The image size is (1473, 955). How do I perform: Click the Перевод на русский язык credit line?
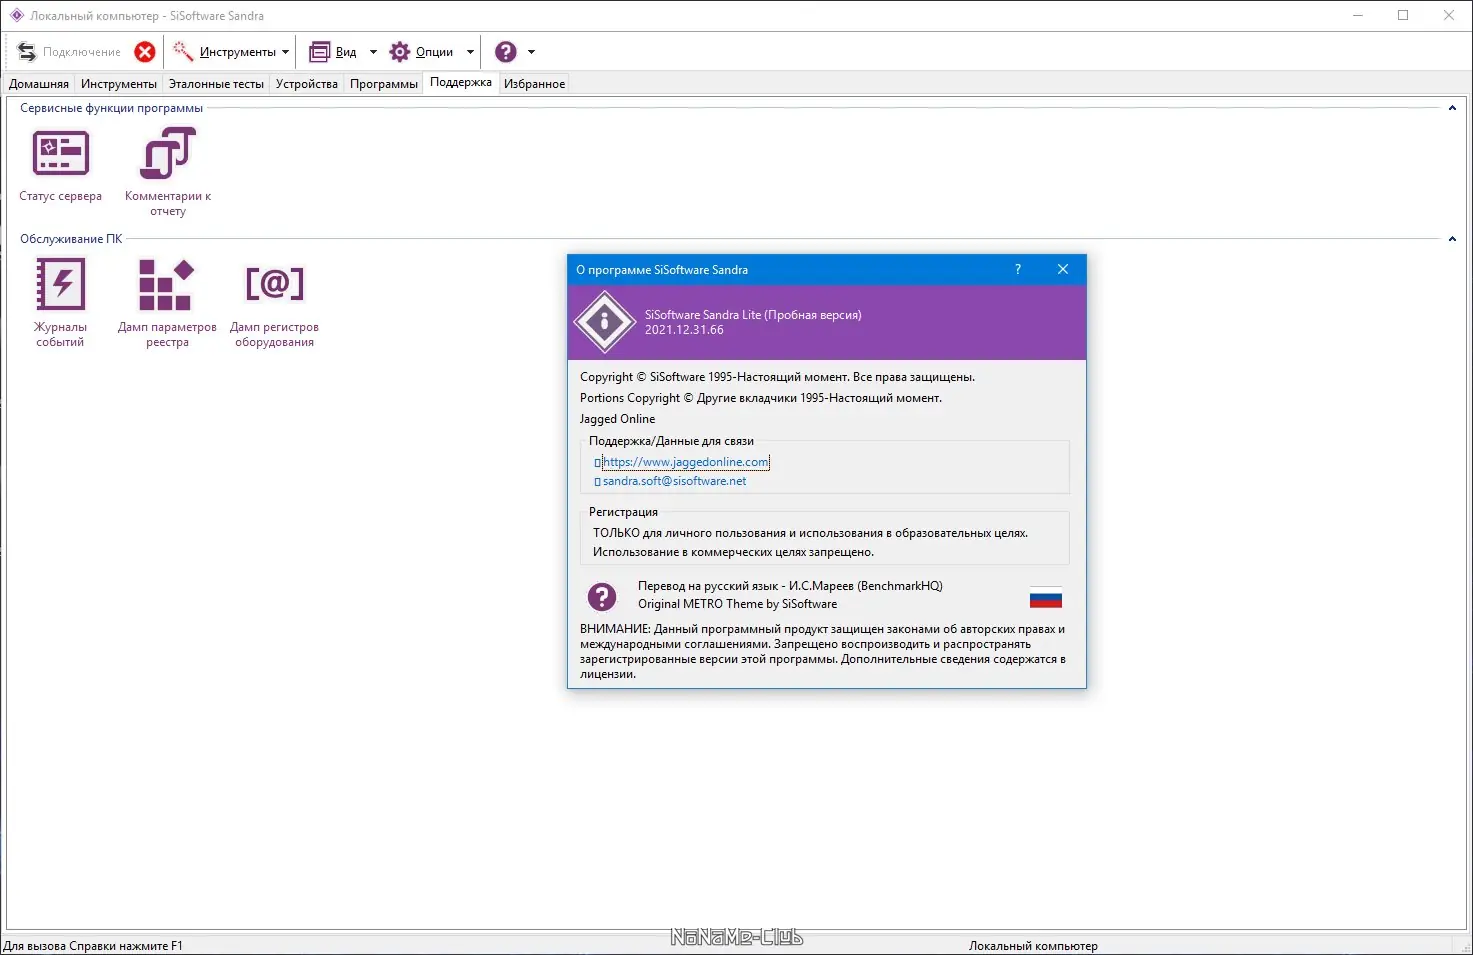coord(790,586)
